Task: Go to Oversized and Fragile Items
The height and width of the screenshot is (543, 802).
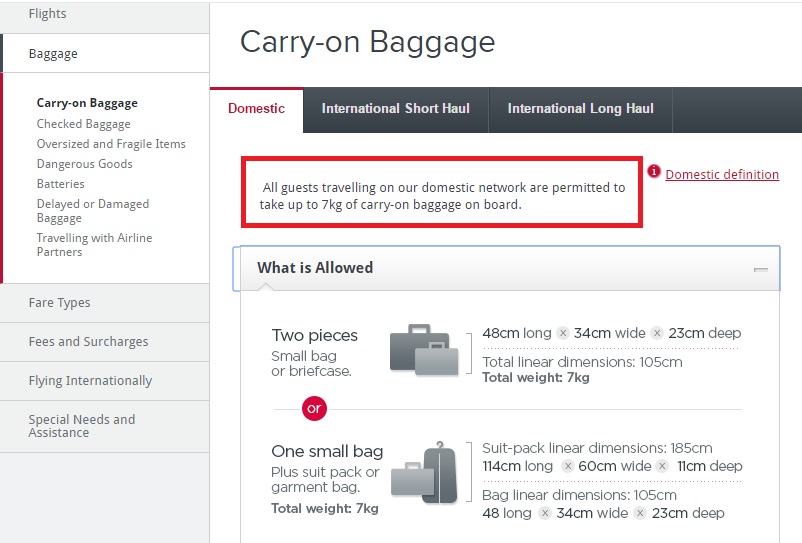Action: tap(111, 144)
